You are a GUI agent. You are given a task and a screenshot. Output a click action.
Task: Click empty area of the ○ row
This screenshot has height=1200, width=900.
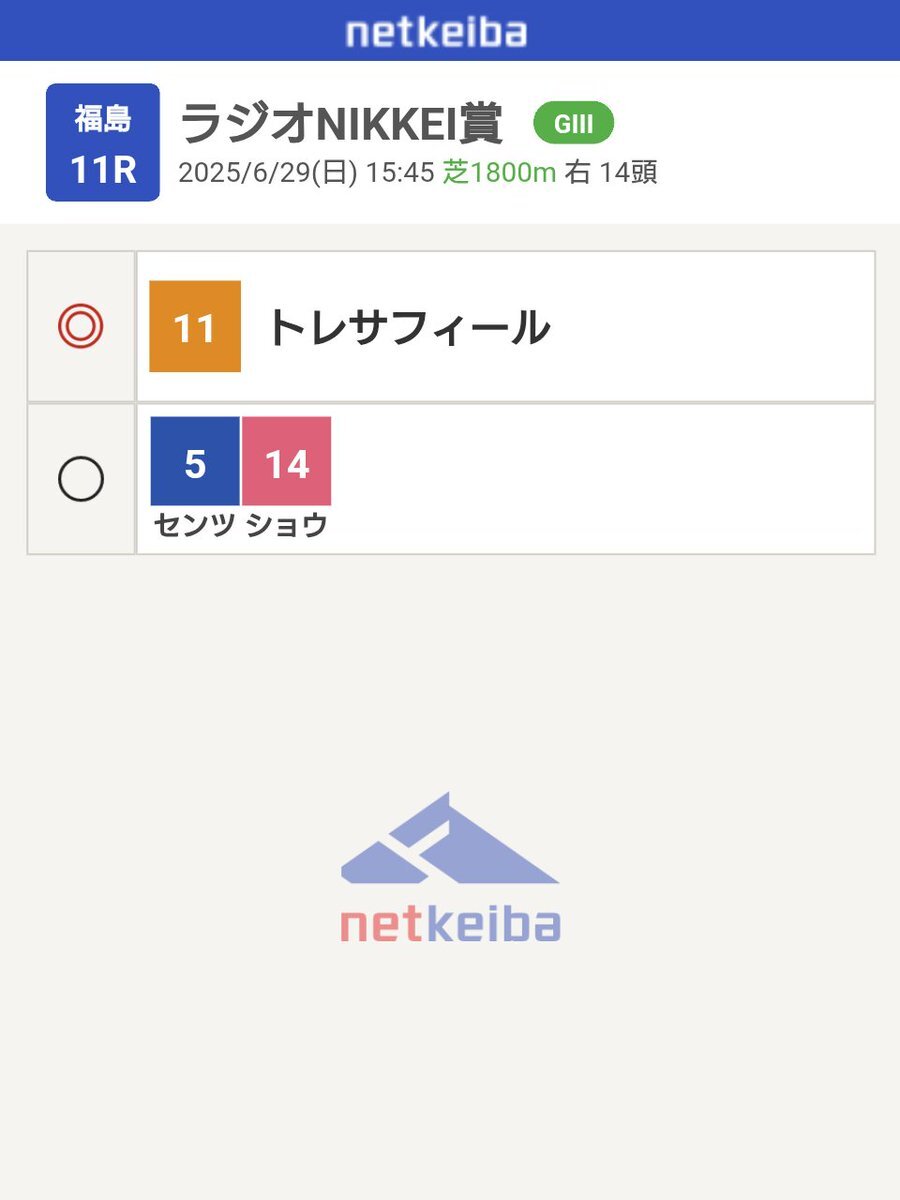[600, 479]
